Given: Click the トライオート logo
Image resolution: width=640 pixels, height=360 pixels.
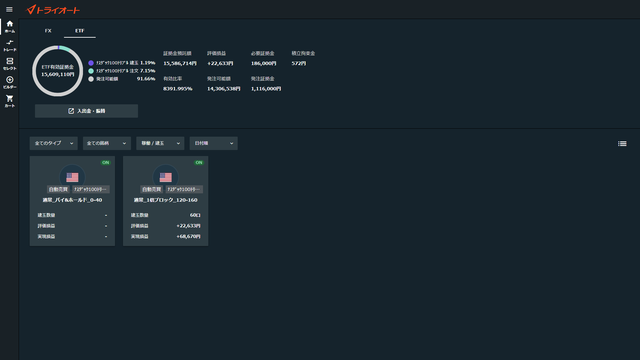Looking at the screenshot, I should [53, 10].
